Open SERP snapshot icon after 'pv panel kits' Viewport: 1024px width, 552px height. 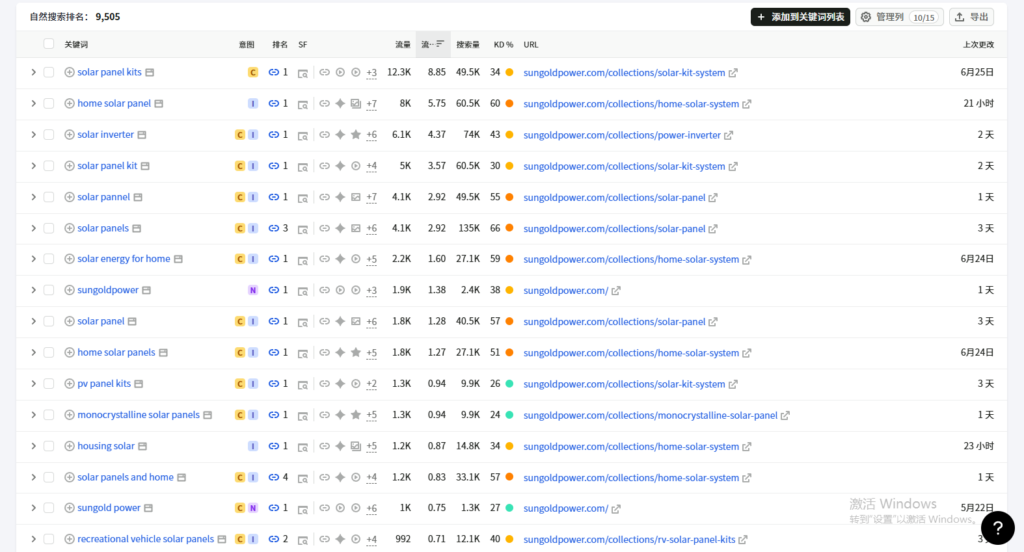tap(138, 384)
